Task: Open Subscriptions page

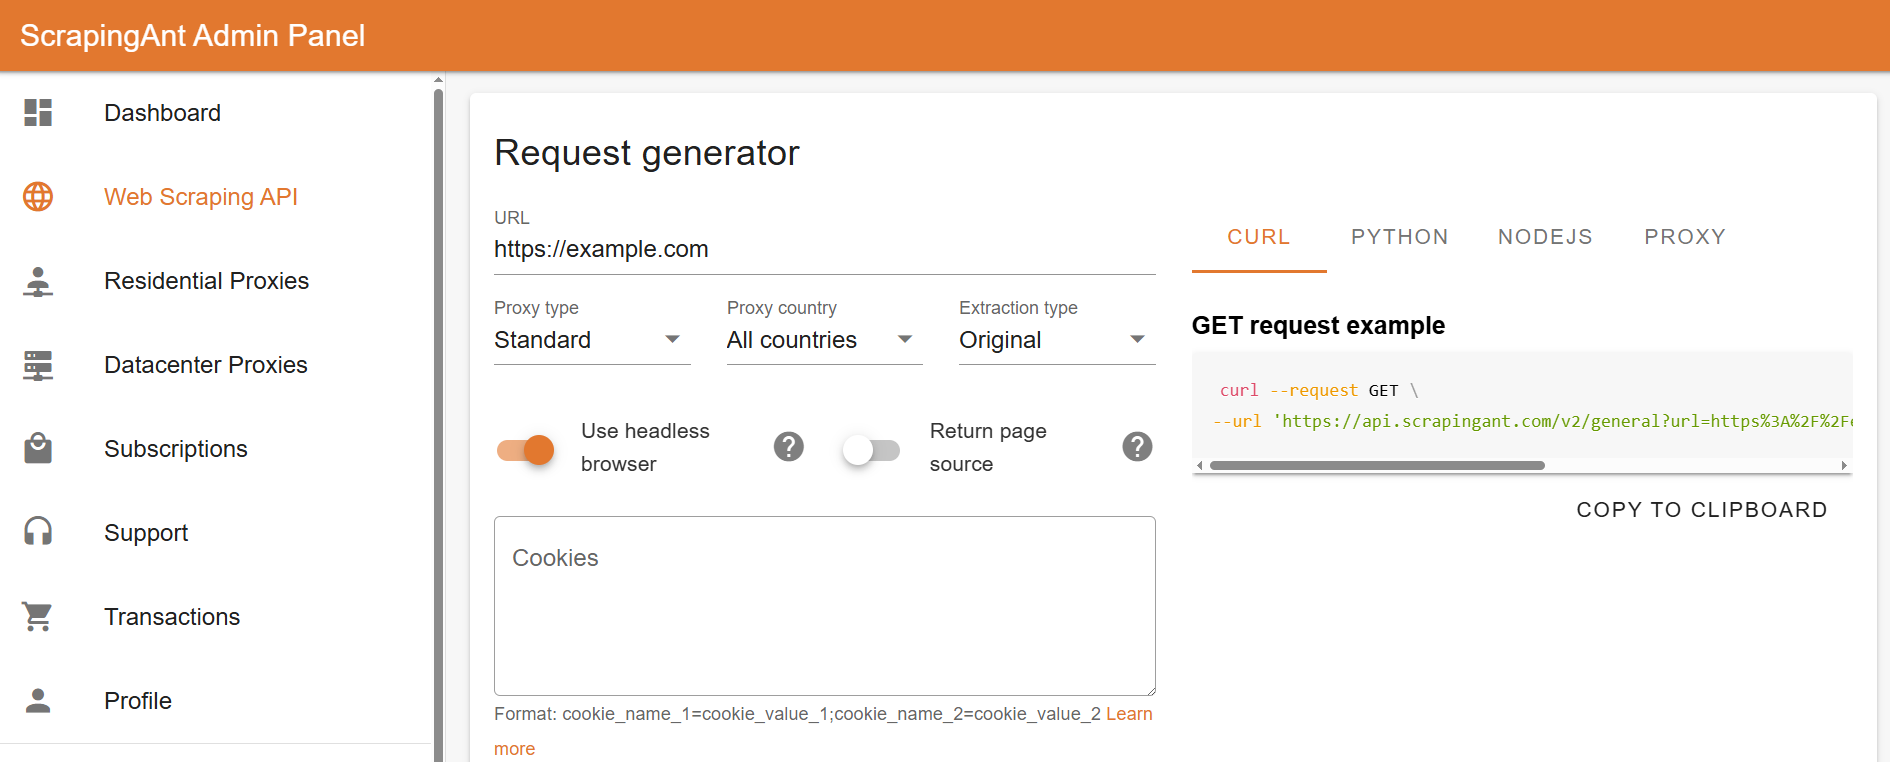Action: pyautogui.click(x=176, y=449)
